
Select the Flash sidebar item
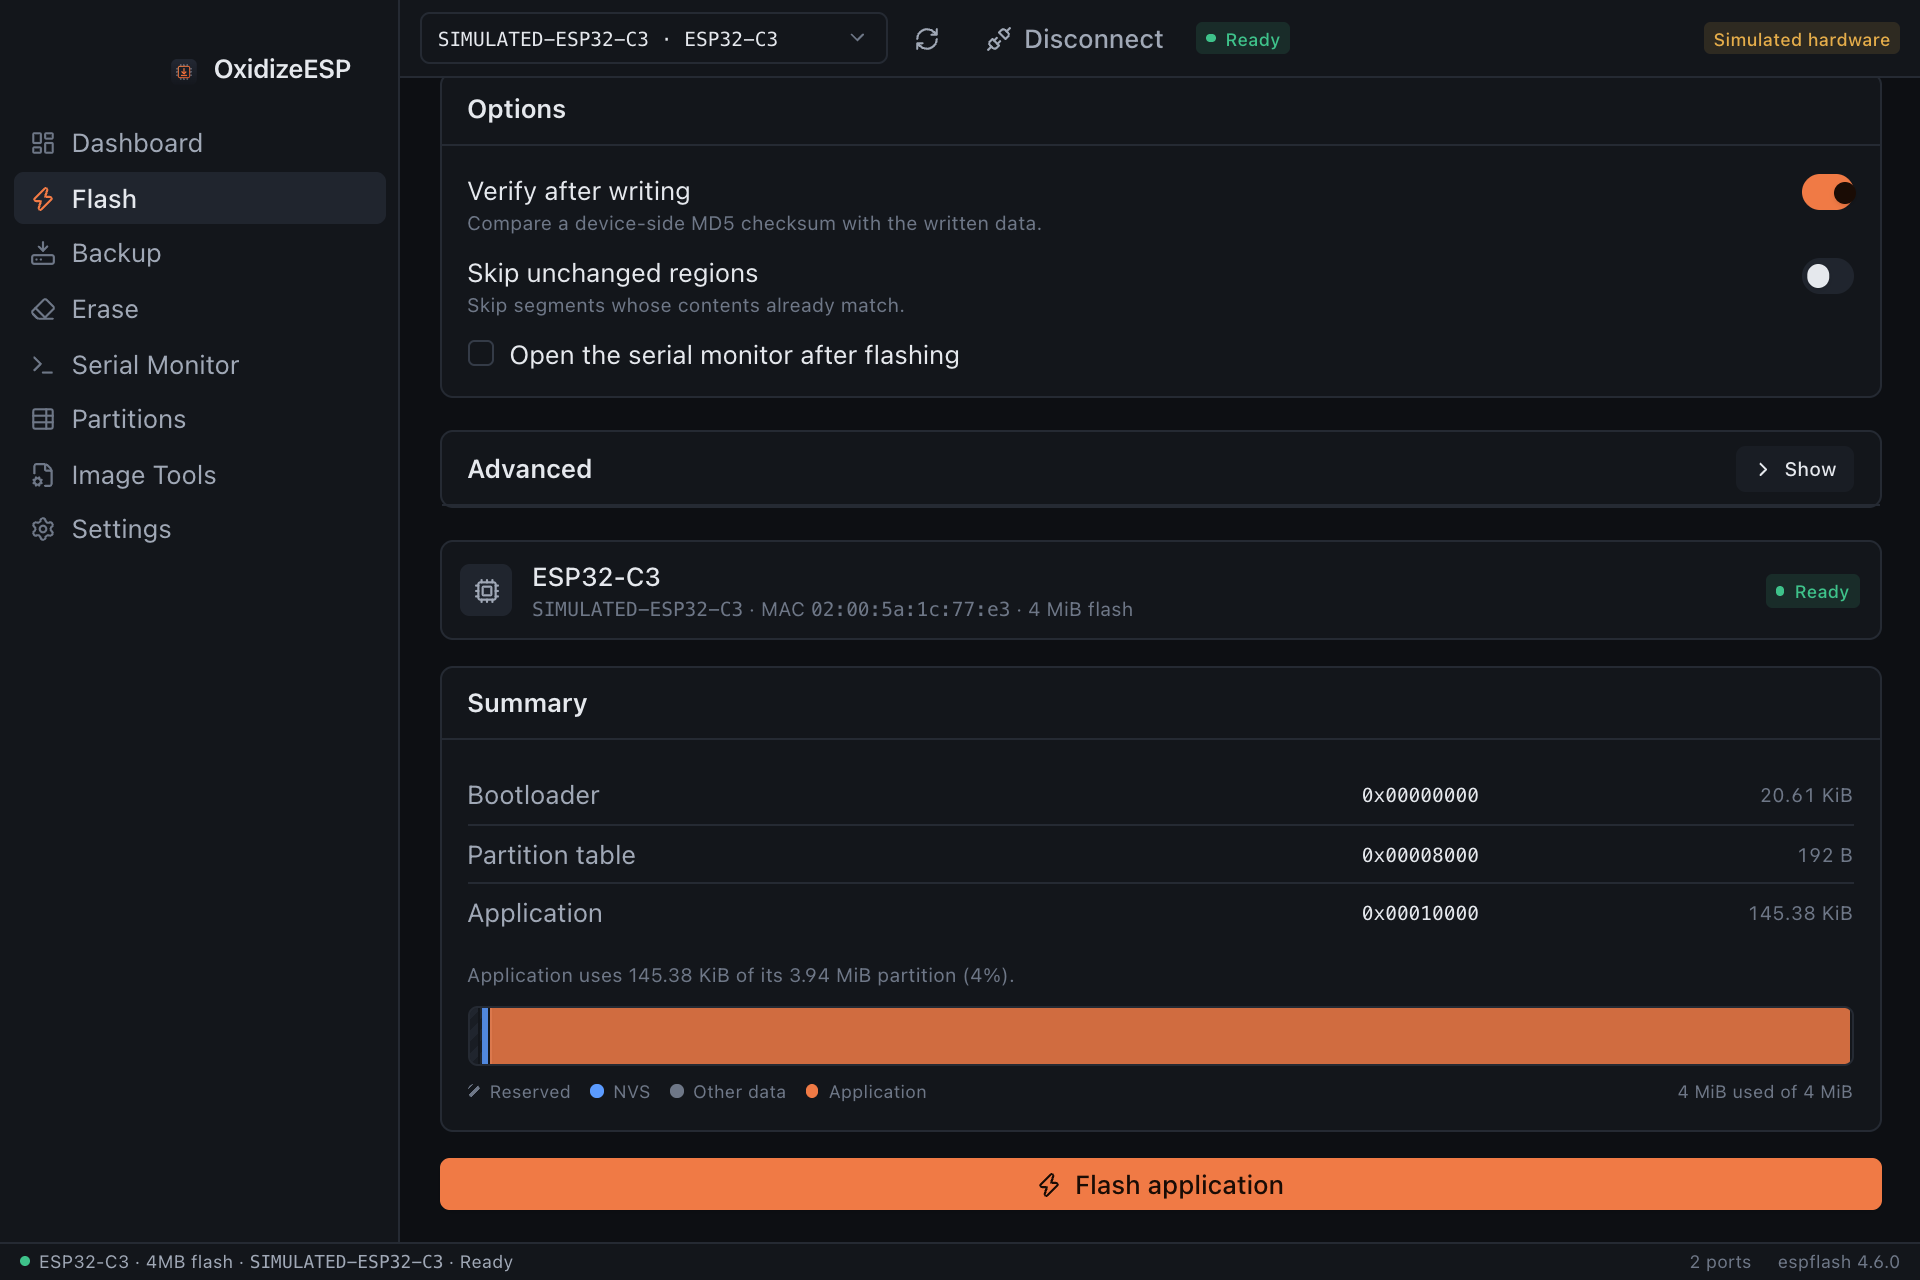[200, 198]
